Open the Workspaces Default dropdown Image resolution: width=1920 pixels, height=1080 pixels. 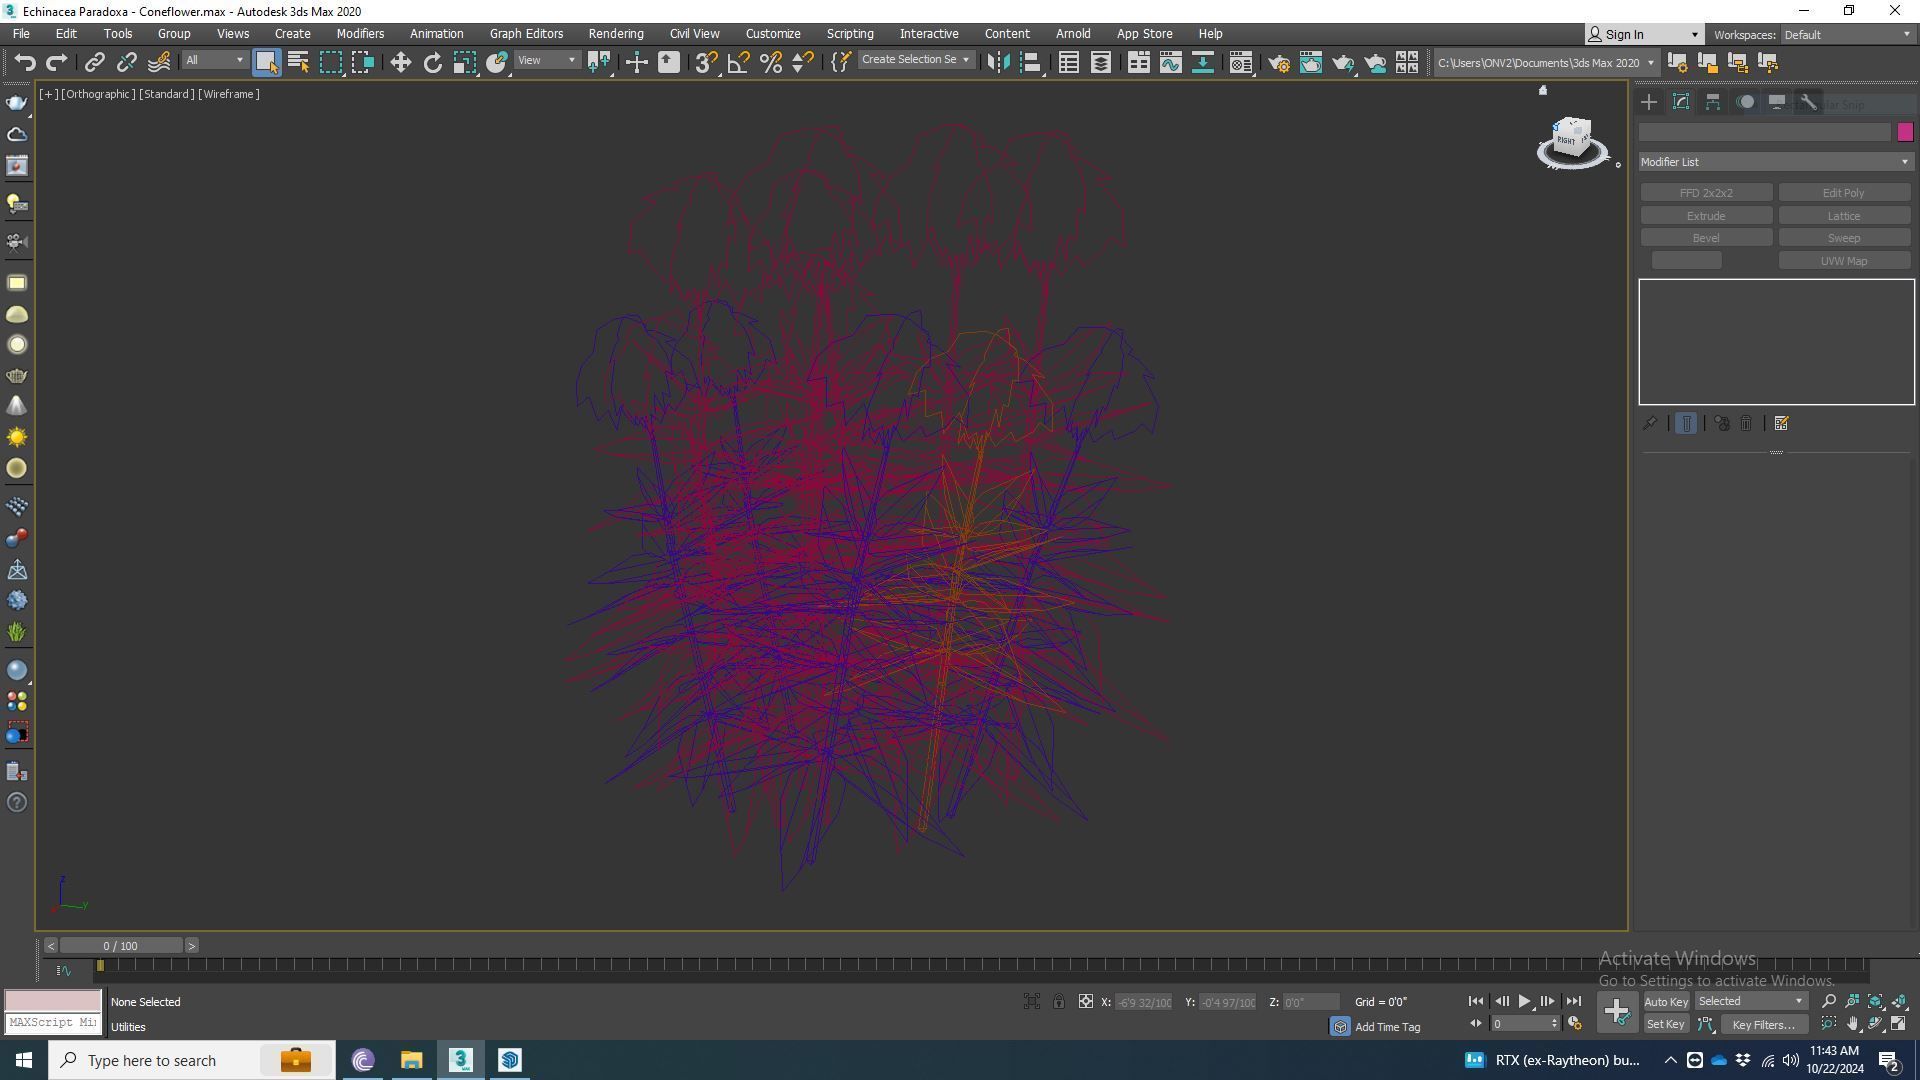[x=1847, y=34]
